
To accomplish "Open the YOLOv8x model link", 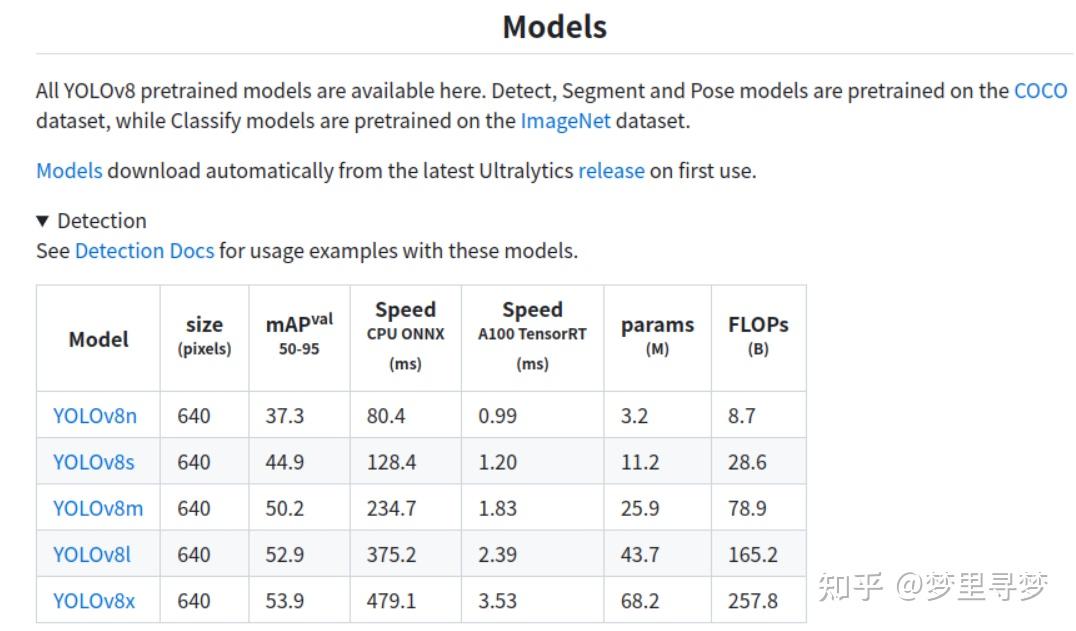I will tap(94, 601).
